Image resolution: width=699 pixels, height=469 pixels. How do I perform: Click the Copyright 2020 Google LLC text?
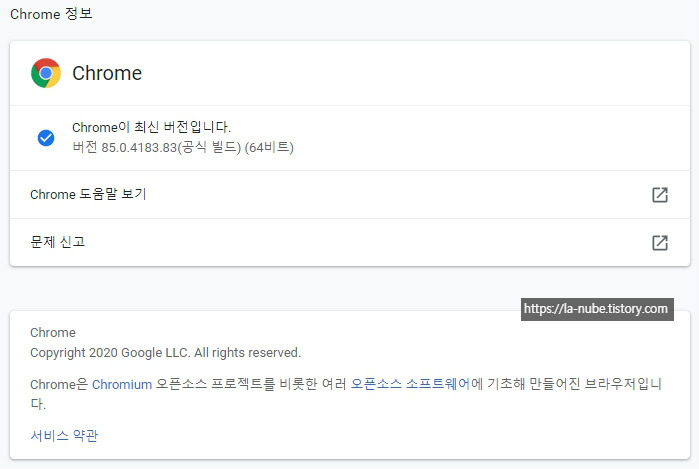tap(165, 353)
